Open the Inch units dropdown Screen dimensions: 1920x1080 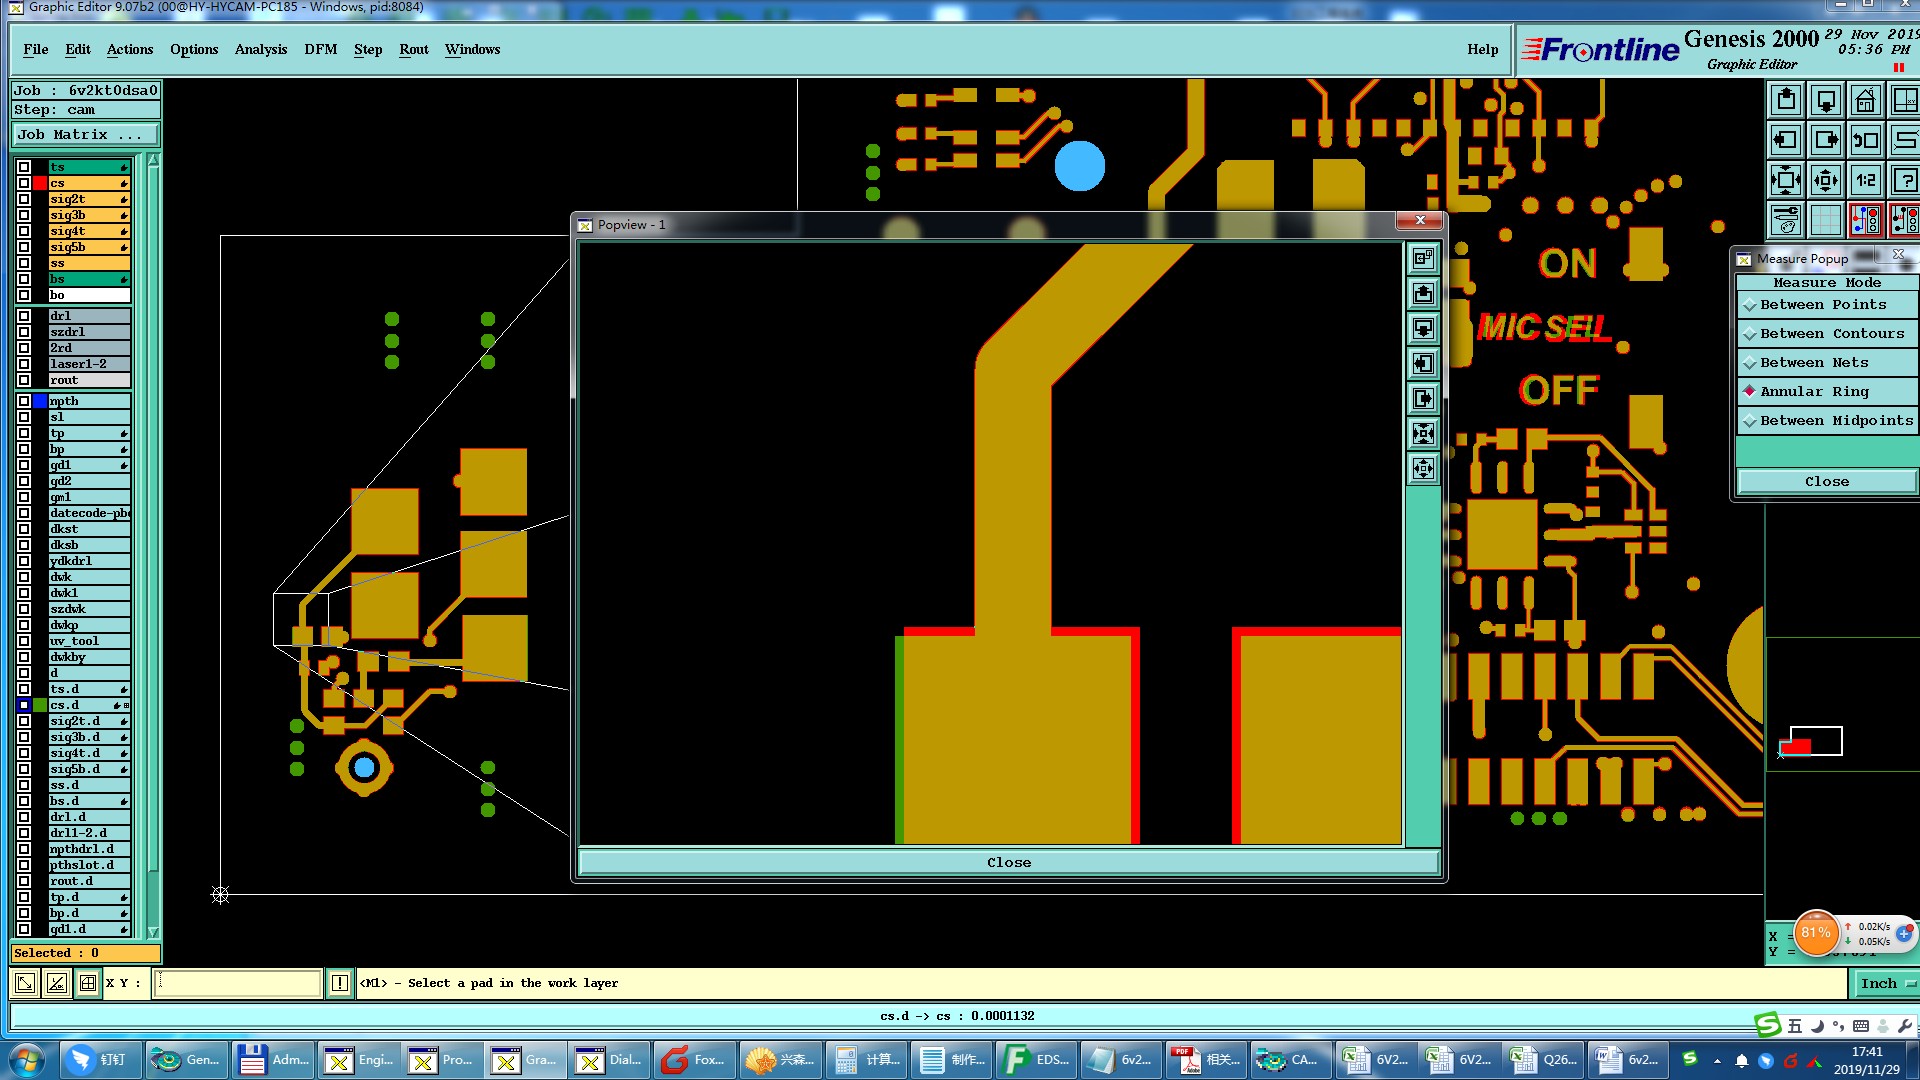pos(1885,983)
